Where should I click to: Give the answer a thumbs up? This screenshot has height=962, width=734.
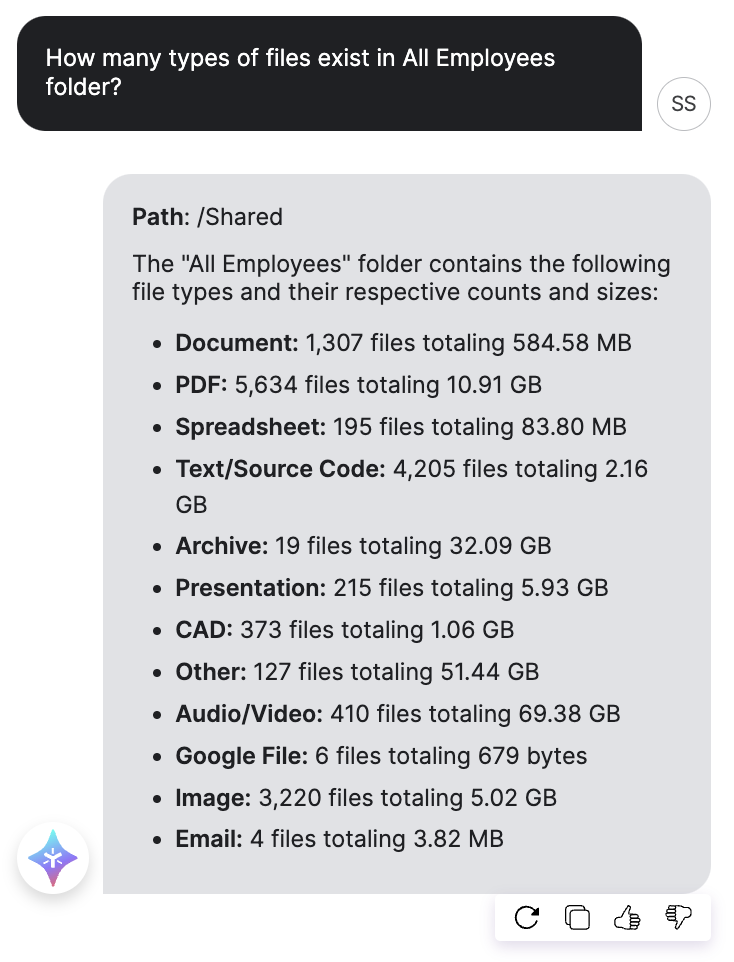point(627,918)
